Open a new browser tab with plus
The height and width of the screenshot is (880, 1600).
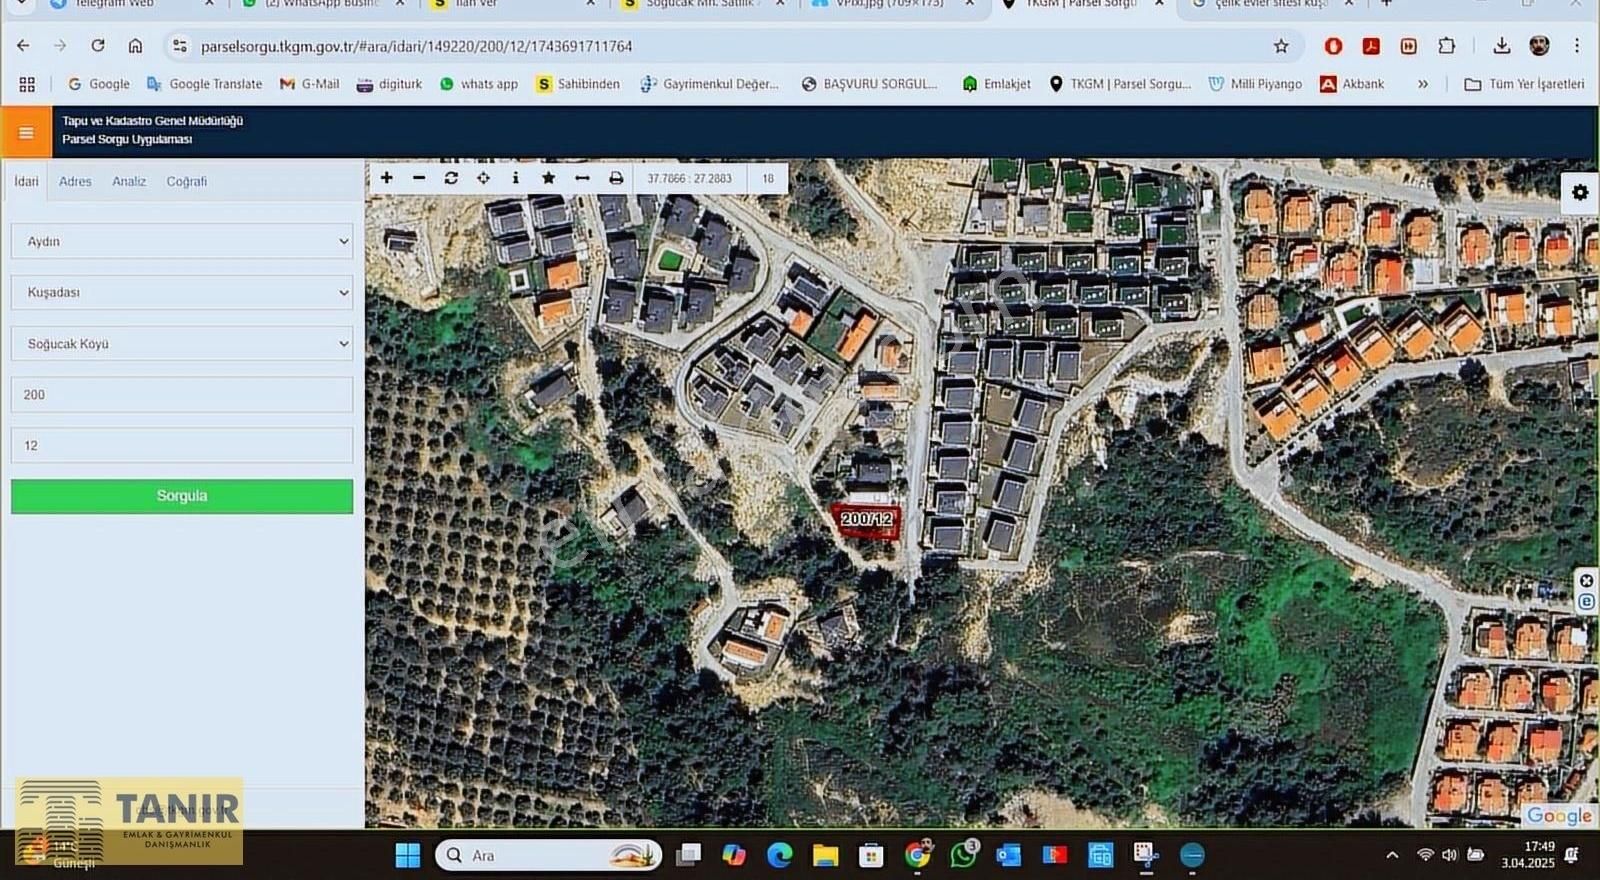[x=1386, y=4]
